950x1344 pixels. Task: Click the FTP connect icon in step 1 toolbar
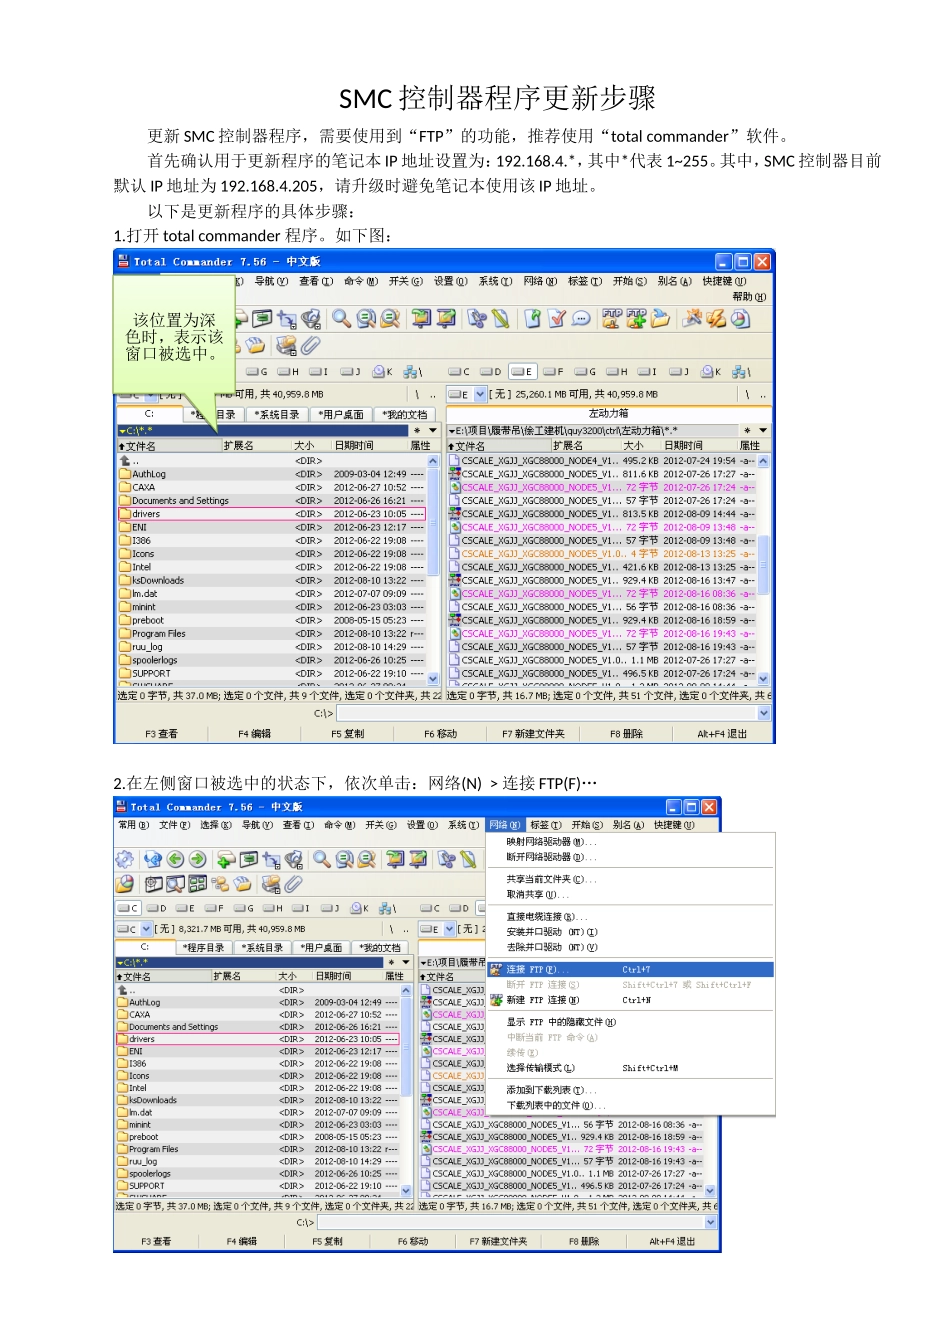tap(612, 318)
